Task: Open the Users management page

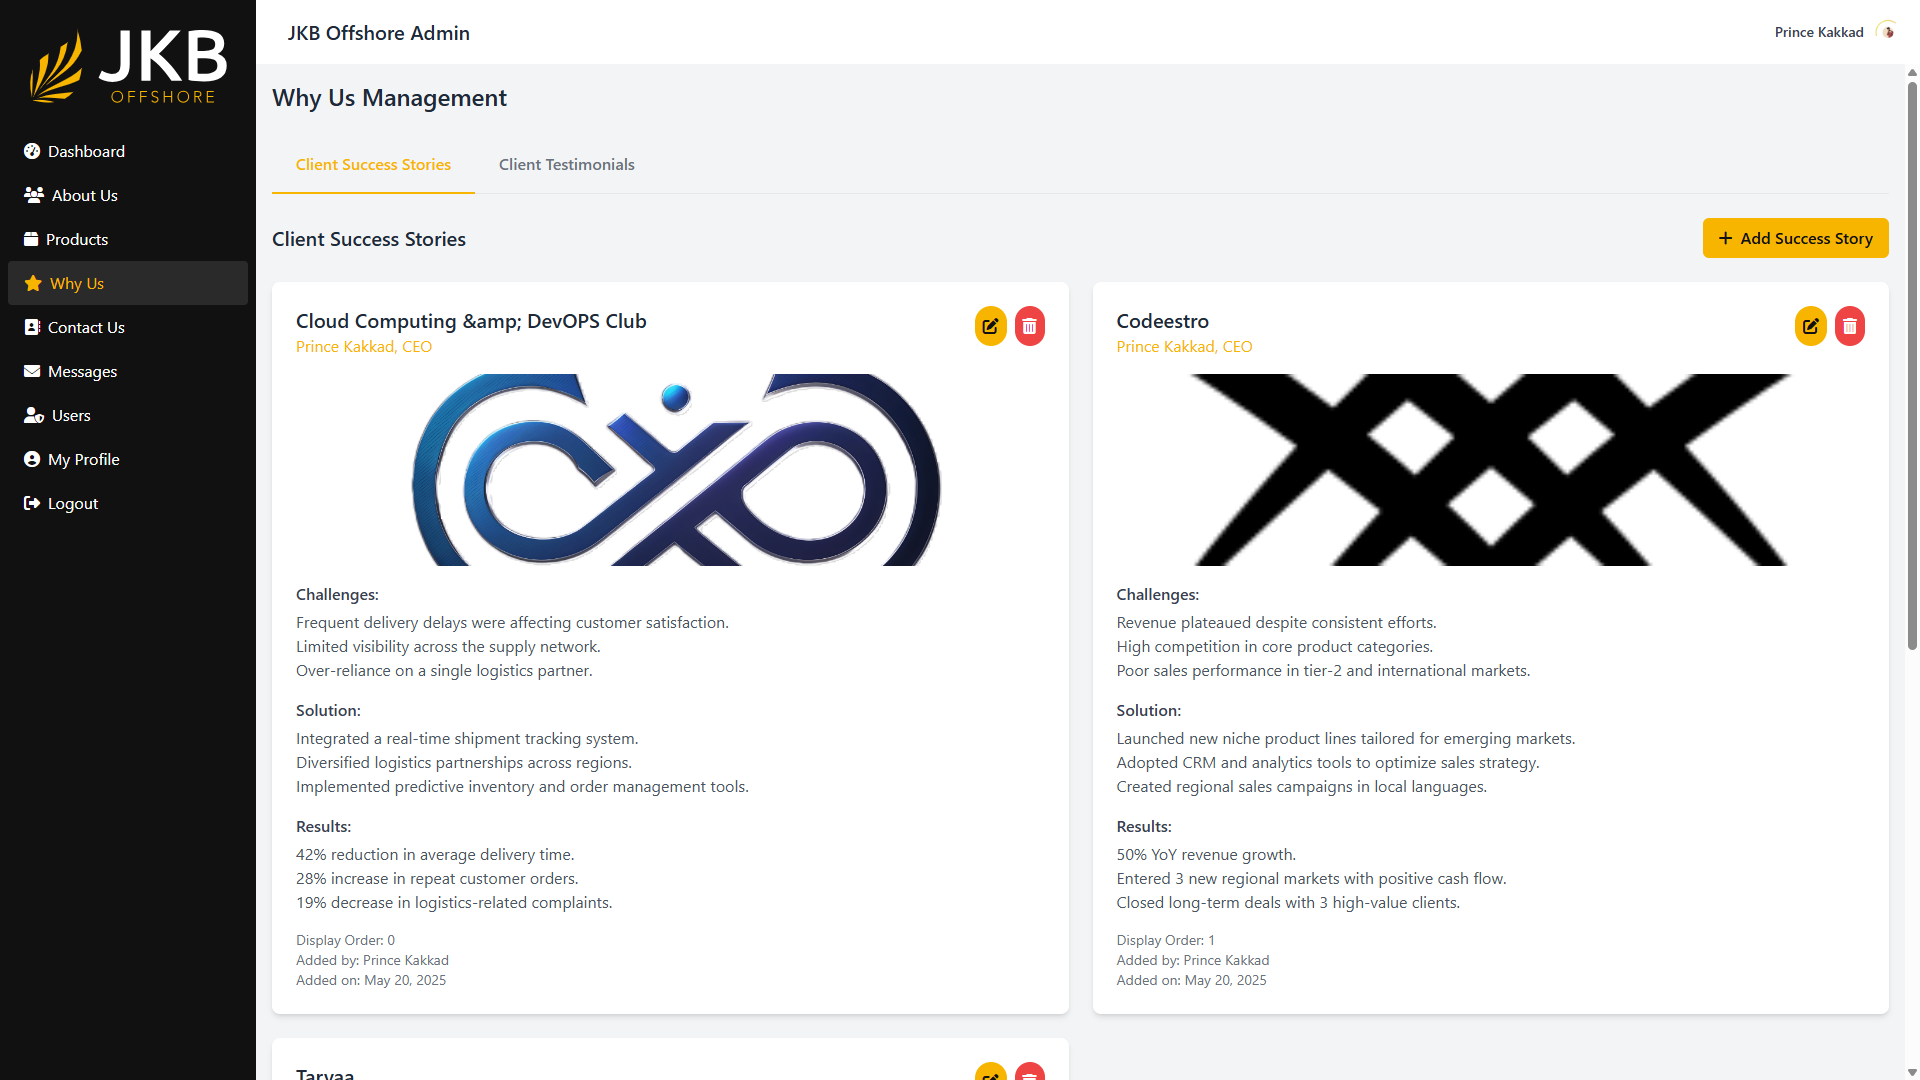Action: 71,415
